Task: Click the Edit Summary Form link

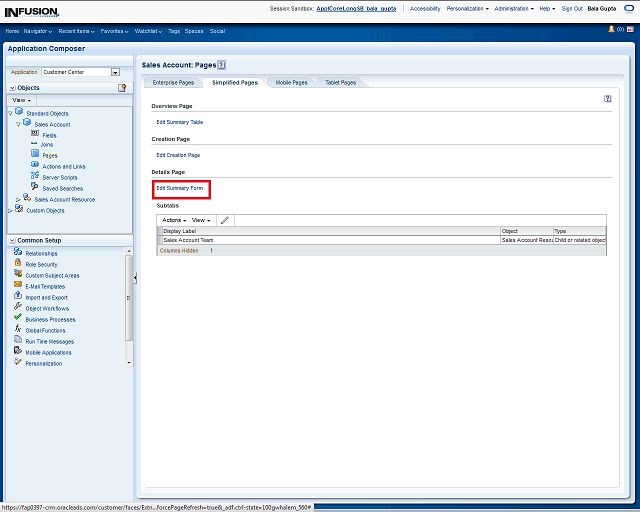Action: coord(180,188)
